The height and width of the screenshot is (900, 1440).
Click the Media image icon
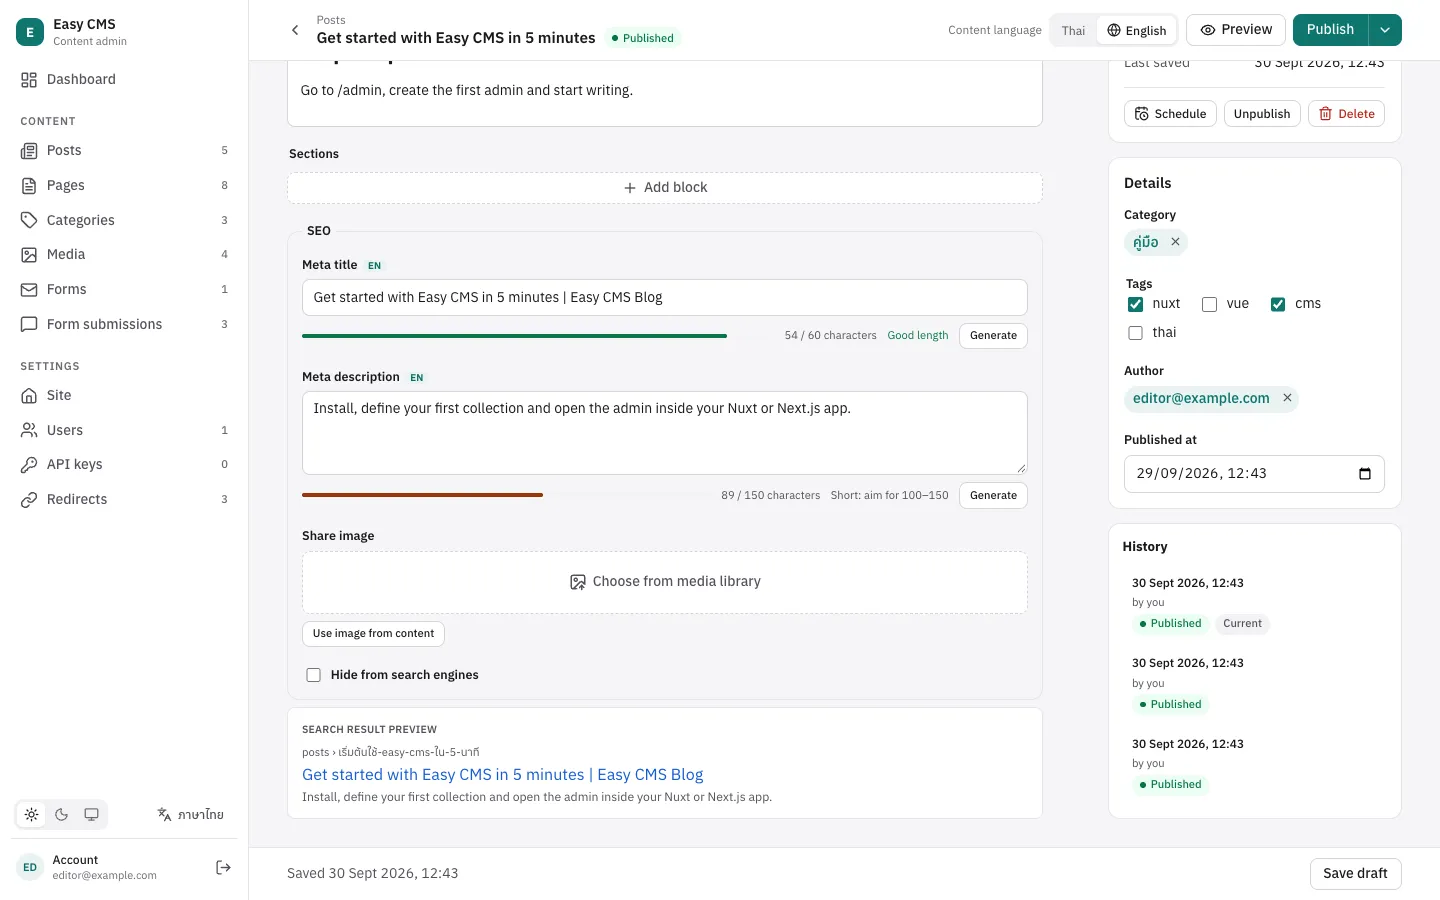(29, 255)
